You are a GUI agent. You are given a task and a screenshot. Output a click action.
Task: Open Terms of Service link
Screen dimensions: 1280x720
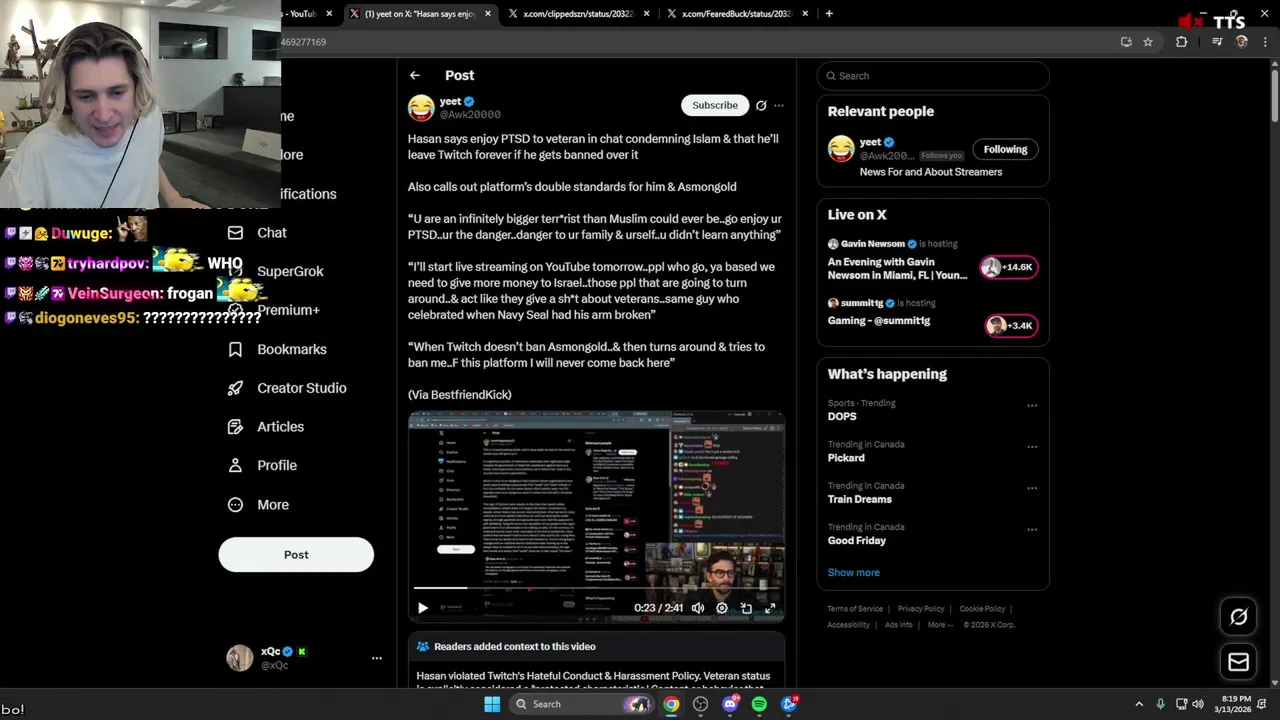(x=855, y=609)
